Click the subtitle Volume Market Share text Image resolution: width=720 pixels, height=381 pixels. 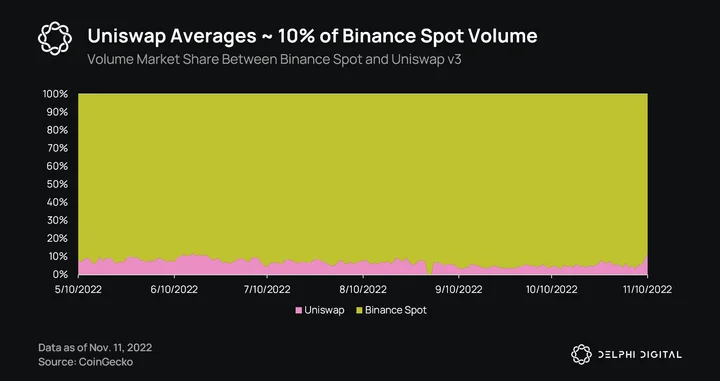(x=274, y=60)
